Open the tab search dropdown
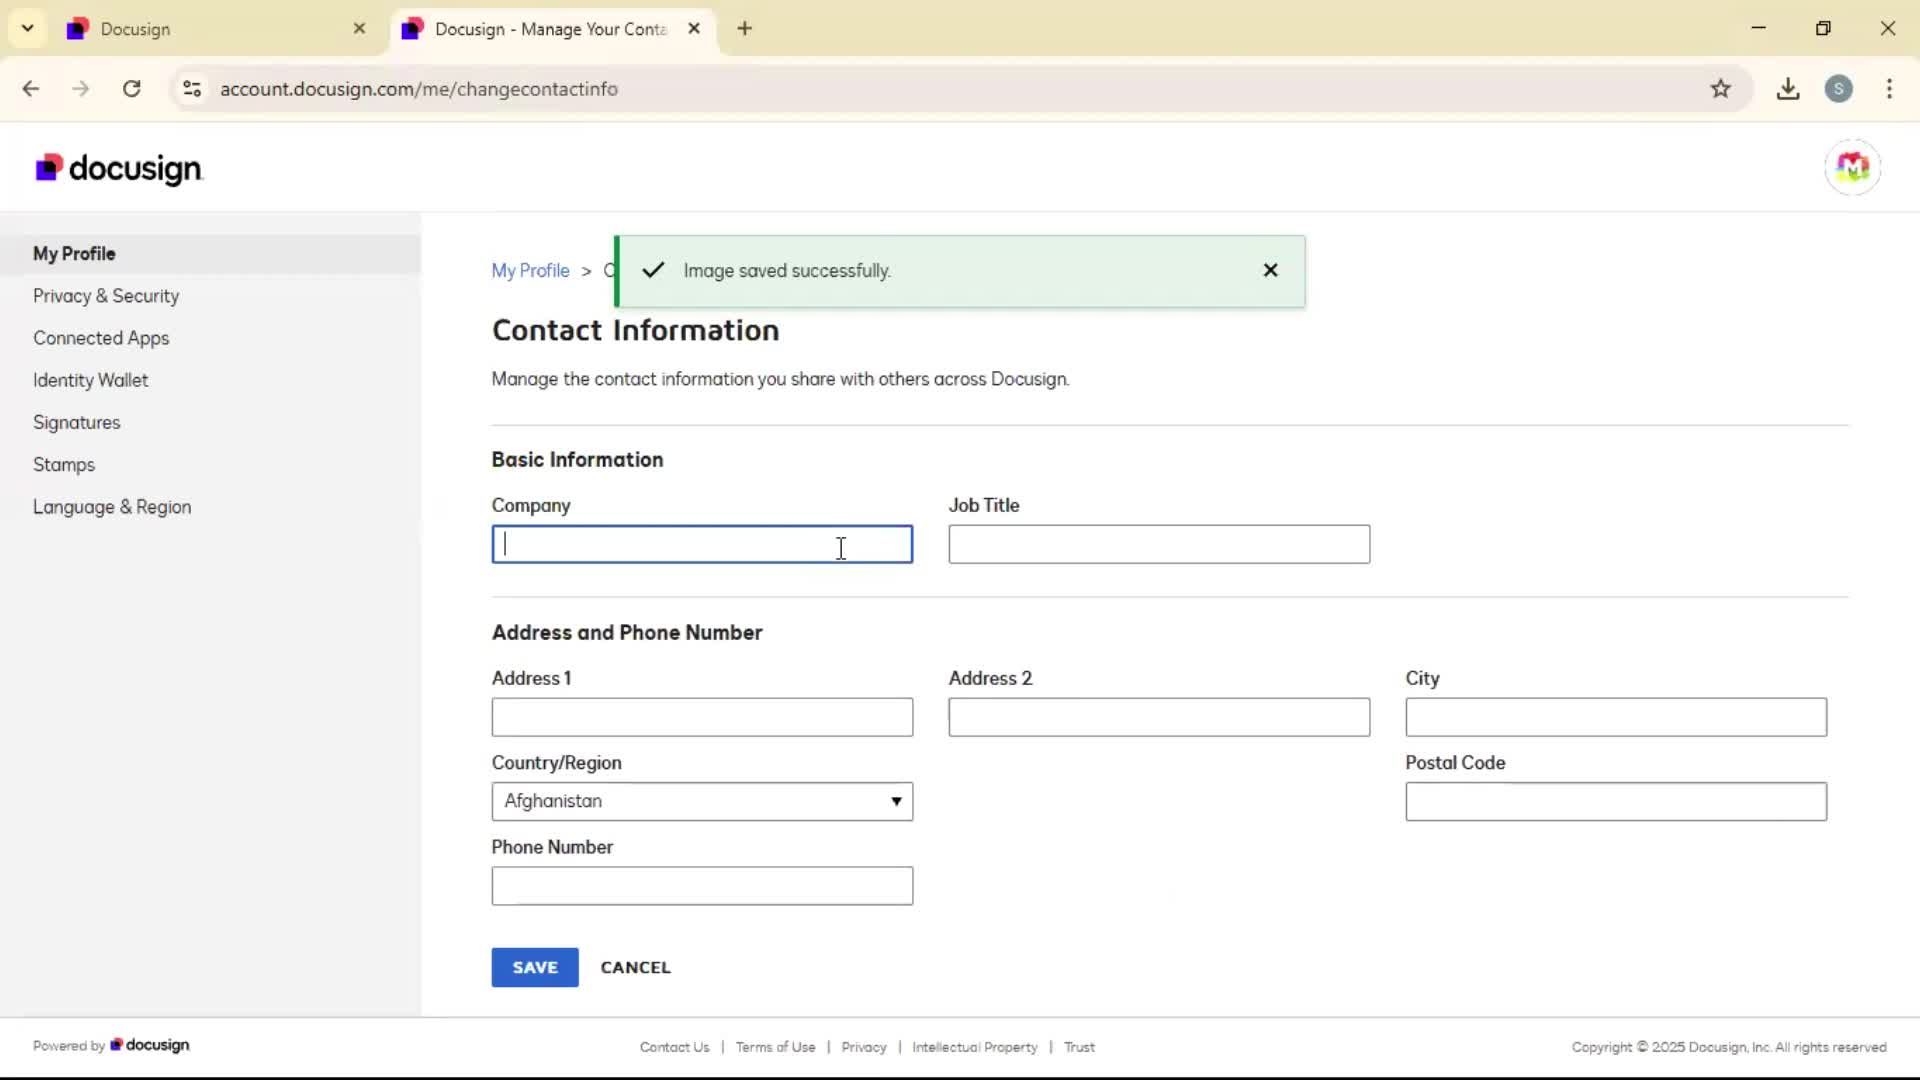1920x1080 pixels. point(27,28)
